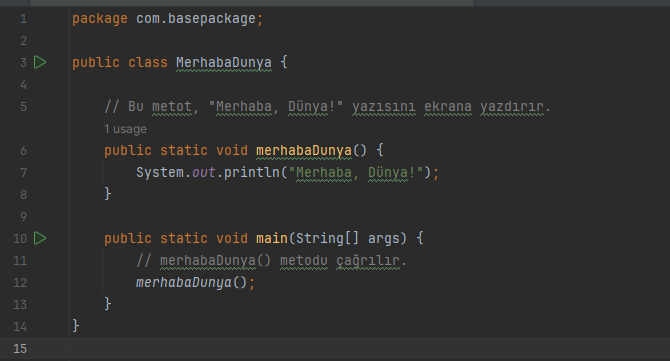
Task: Click the closing brace on line 8
Action: (108, 195)
